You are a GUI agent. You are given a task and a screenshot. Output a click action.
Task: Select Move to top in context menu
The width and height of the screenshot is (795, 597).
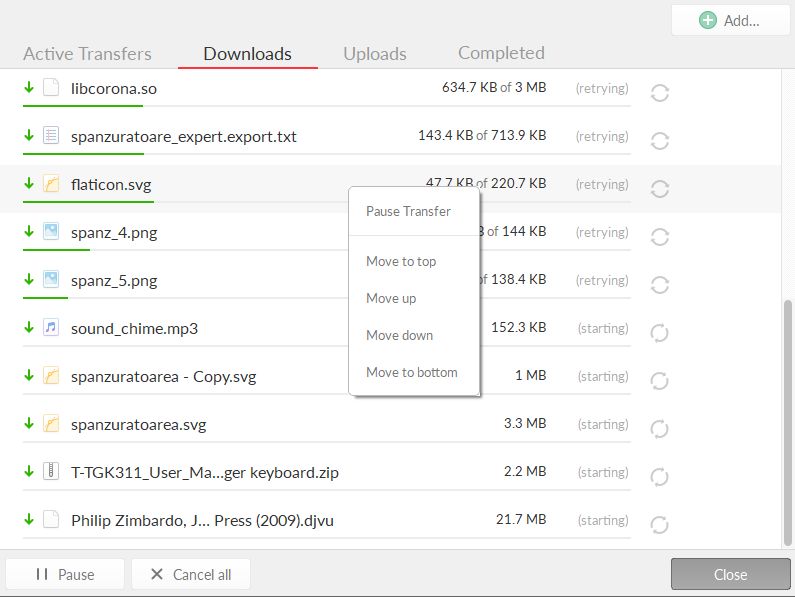(401, 261)
